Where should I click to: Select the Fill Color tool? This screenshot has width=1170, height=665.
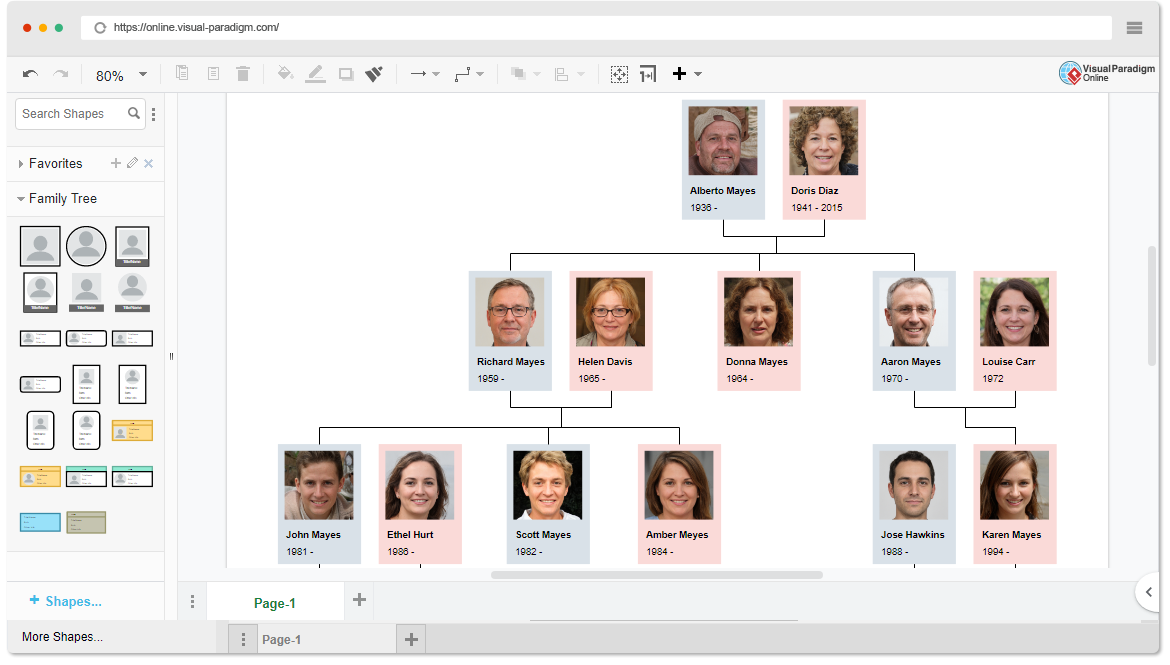click(285, 73)
